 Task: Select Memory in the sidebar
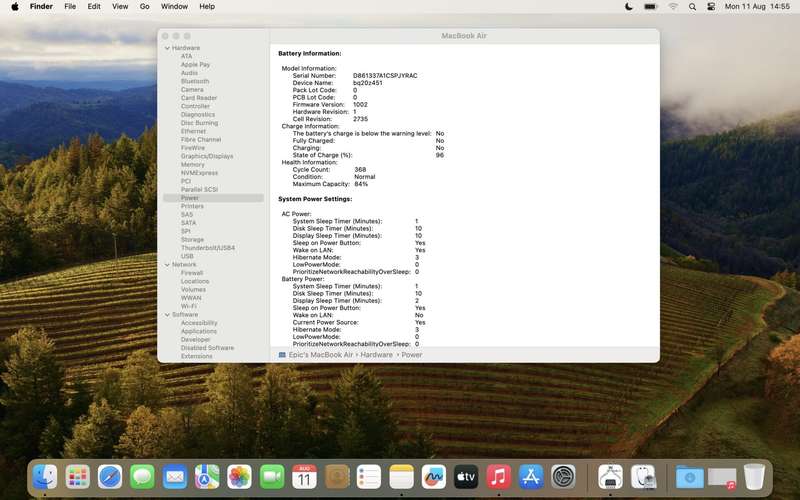(192, 164)
